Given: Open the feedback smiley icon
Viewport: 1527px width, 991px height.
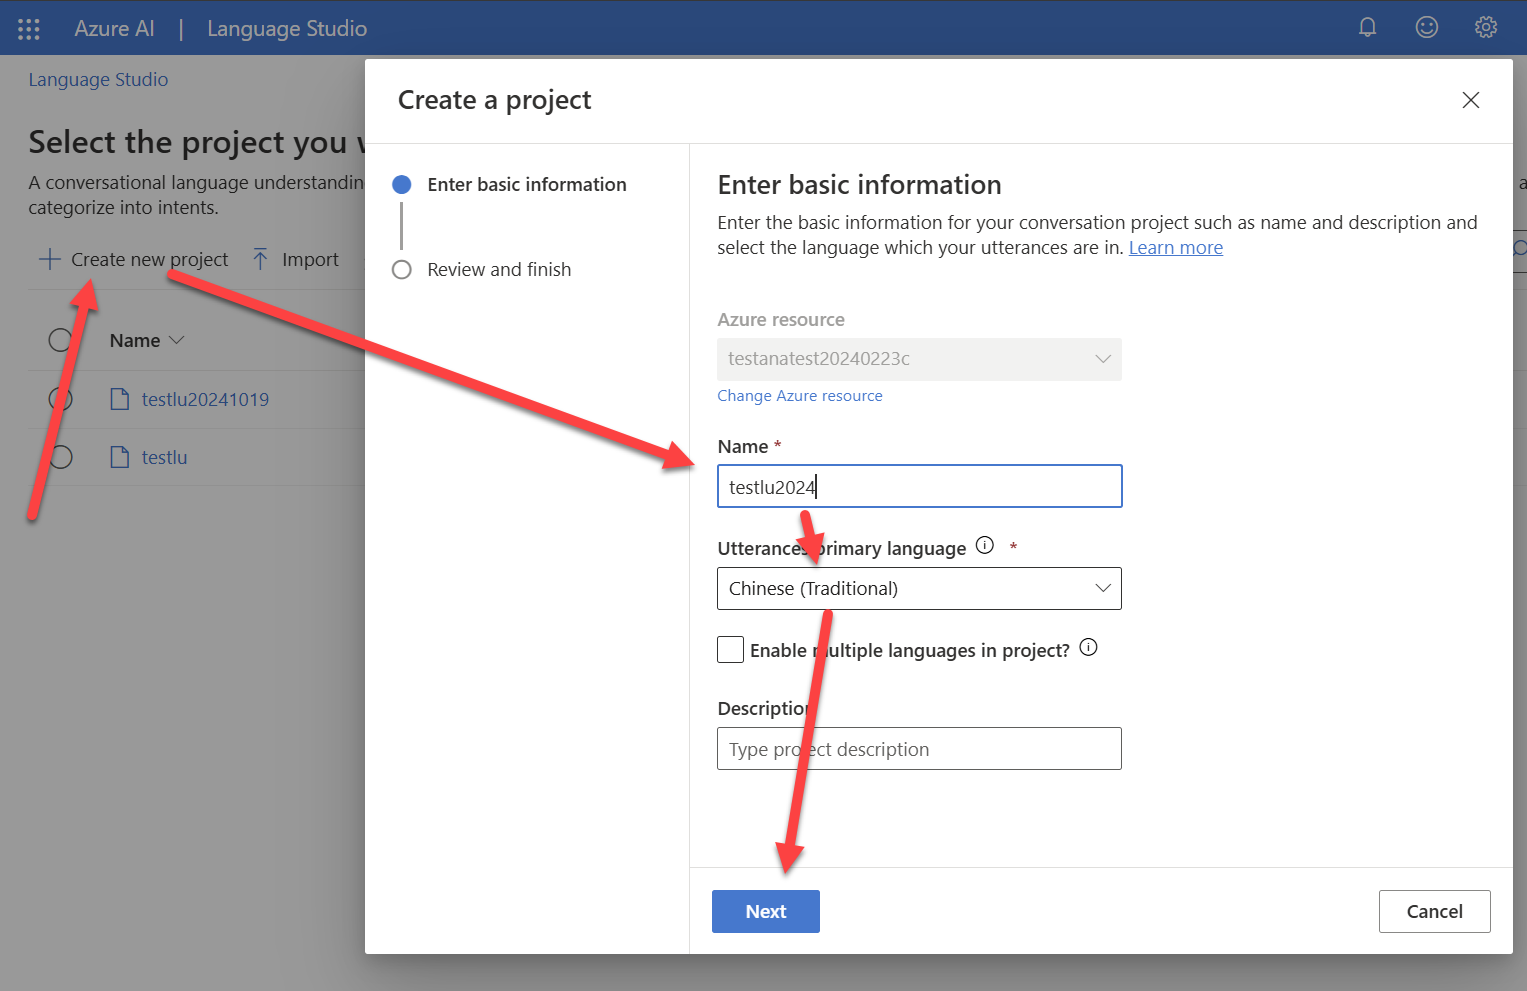Looking at the screenshot, I should click(x=1427, y=27).
